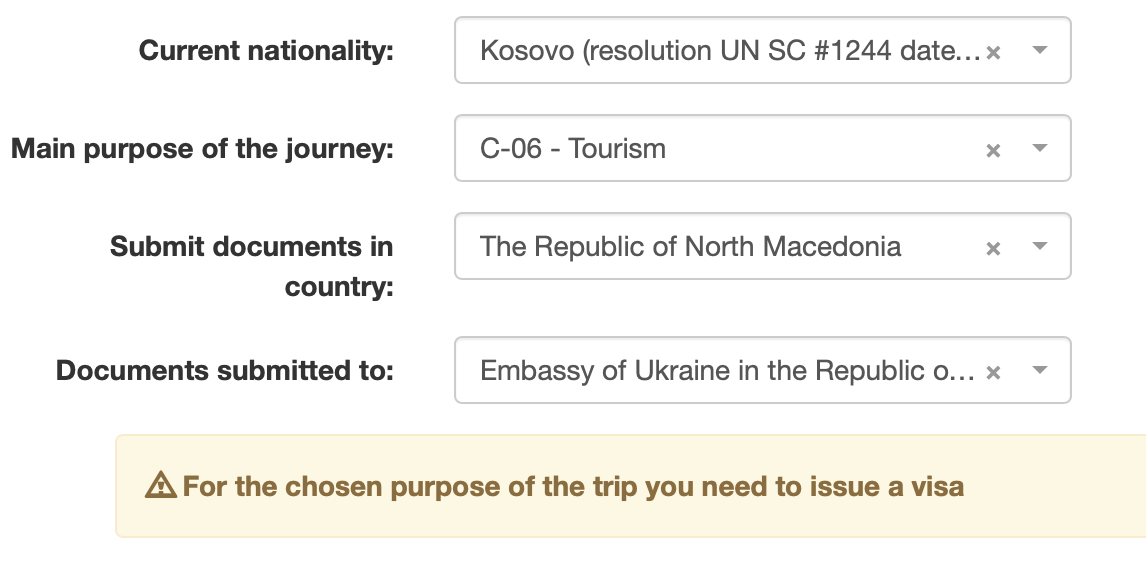Click The Republic of North Macedonia field

(690, 246)
